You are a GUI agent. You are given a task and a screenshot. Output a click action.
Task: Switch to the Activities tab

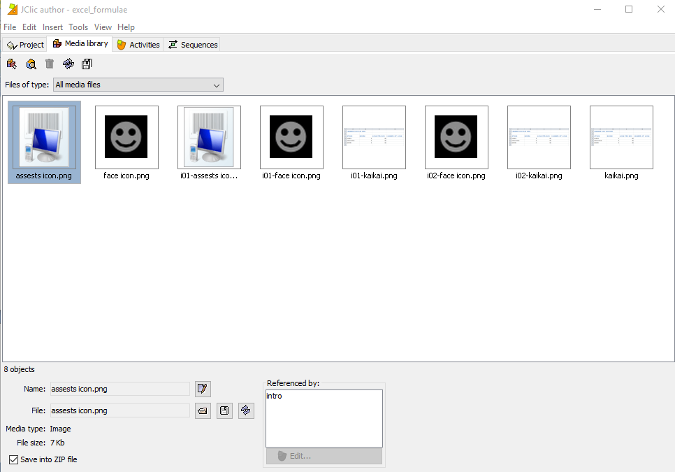coord(138,45)
